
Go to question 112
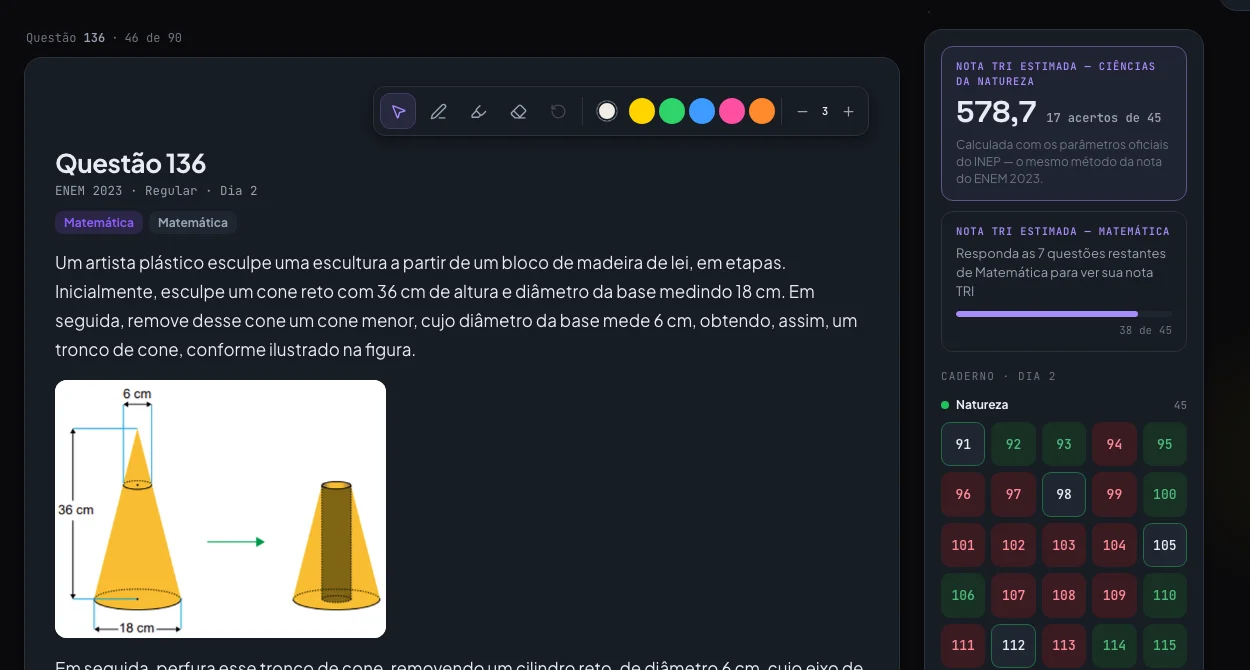tap(1013, 646)
